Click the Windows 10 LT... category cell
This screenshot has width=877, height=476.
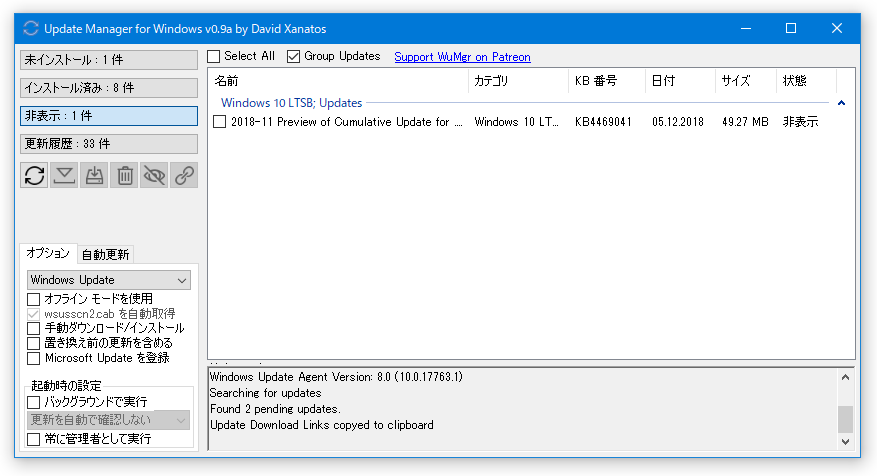coord(516,122)
